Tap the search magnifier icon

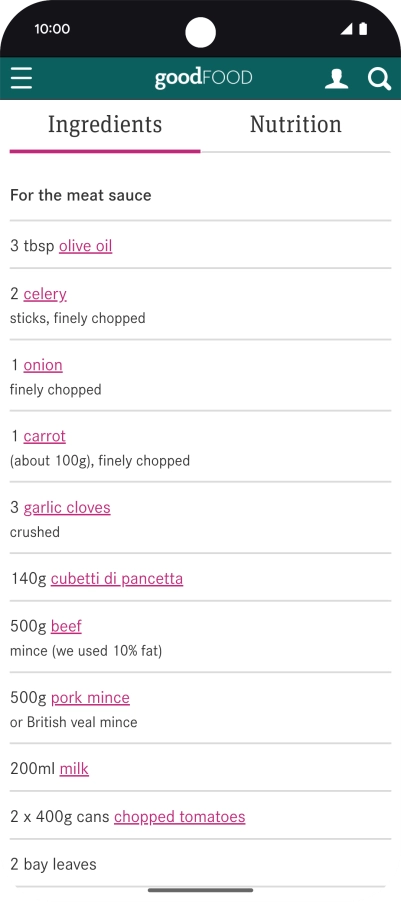click(x=379, y=79)
